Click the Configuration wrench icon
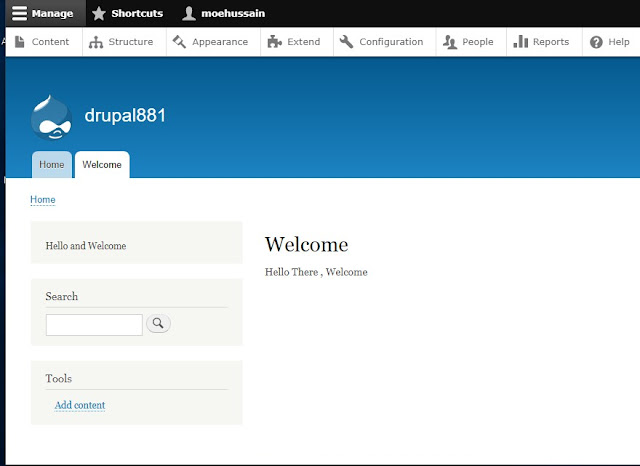Image resolution: width=640 pixels, height=466 pixels. [346, 42]
